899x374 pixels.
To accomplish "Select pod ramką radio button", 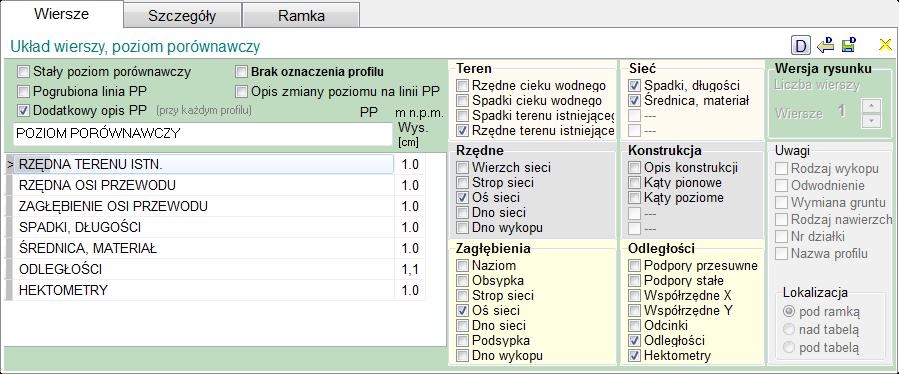I will [x=789, y=311].
